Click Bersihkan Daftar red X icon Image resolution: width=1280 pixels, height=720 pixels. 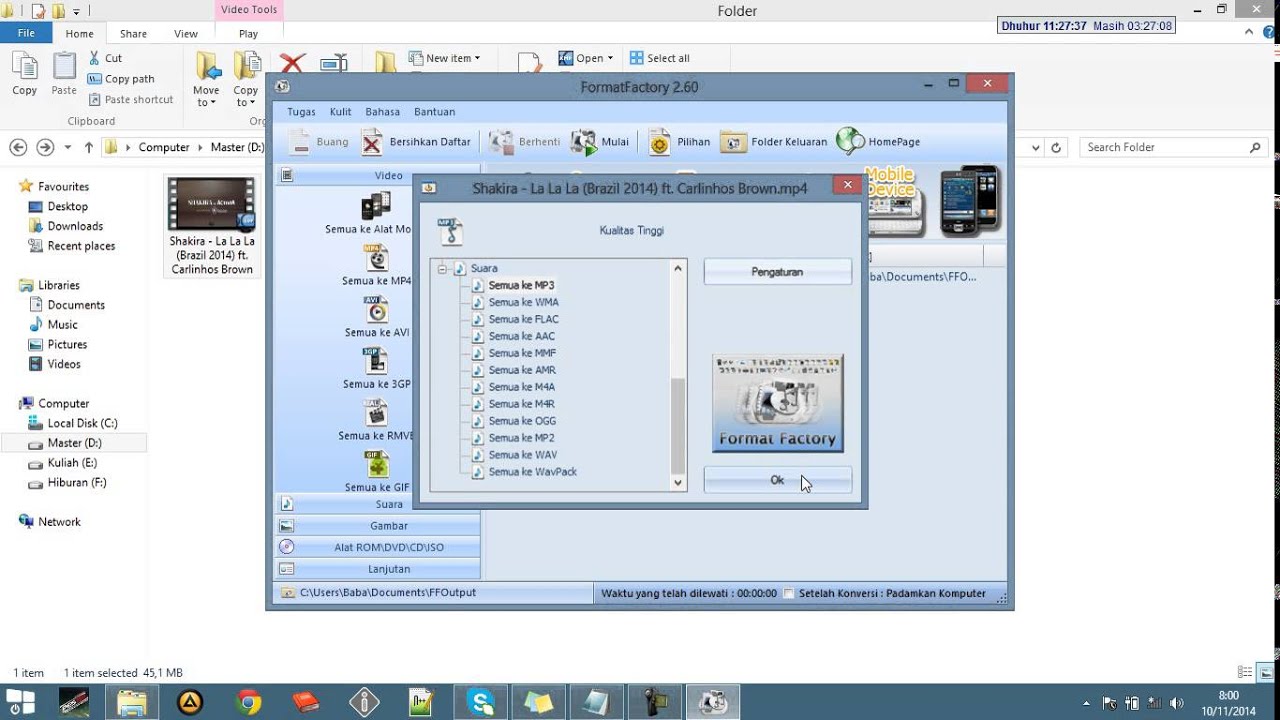372,142
